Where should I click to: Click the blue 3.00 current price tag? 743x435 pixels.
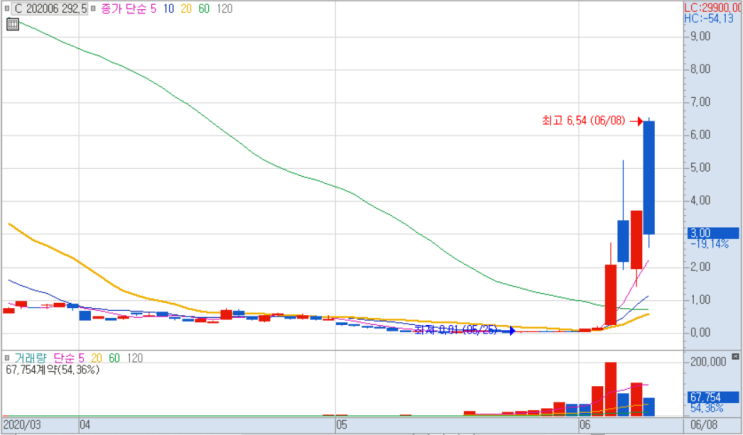click(x=713, y=233)
